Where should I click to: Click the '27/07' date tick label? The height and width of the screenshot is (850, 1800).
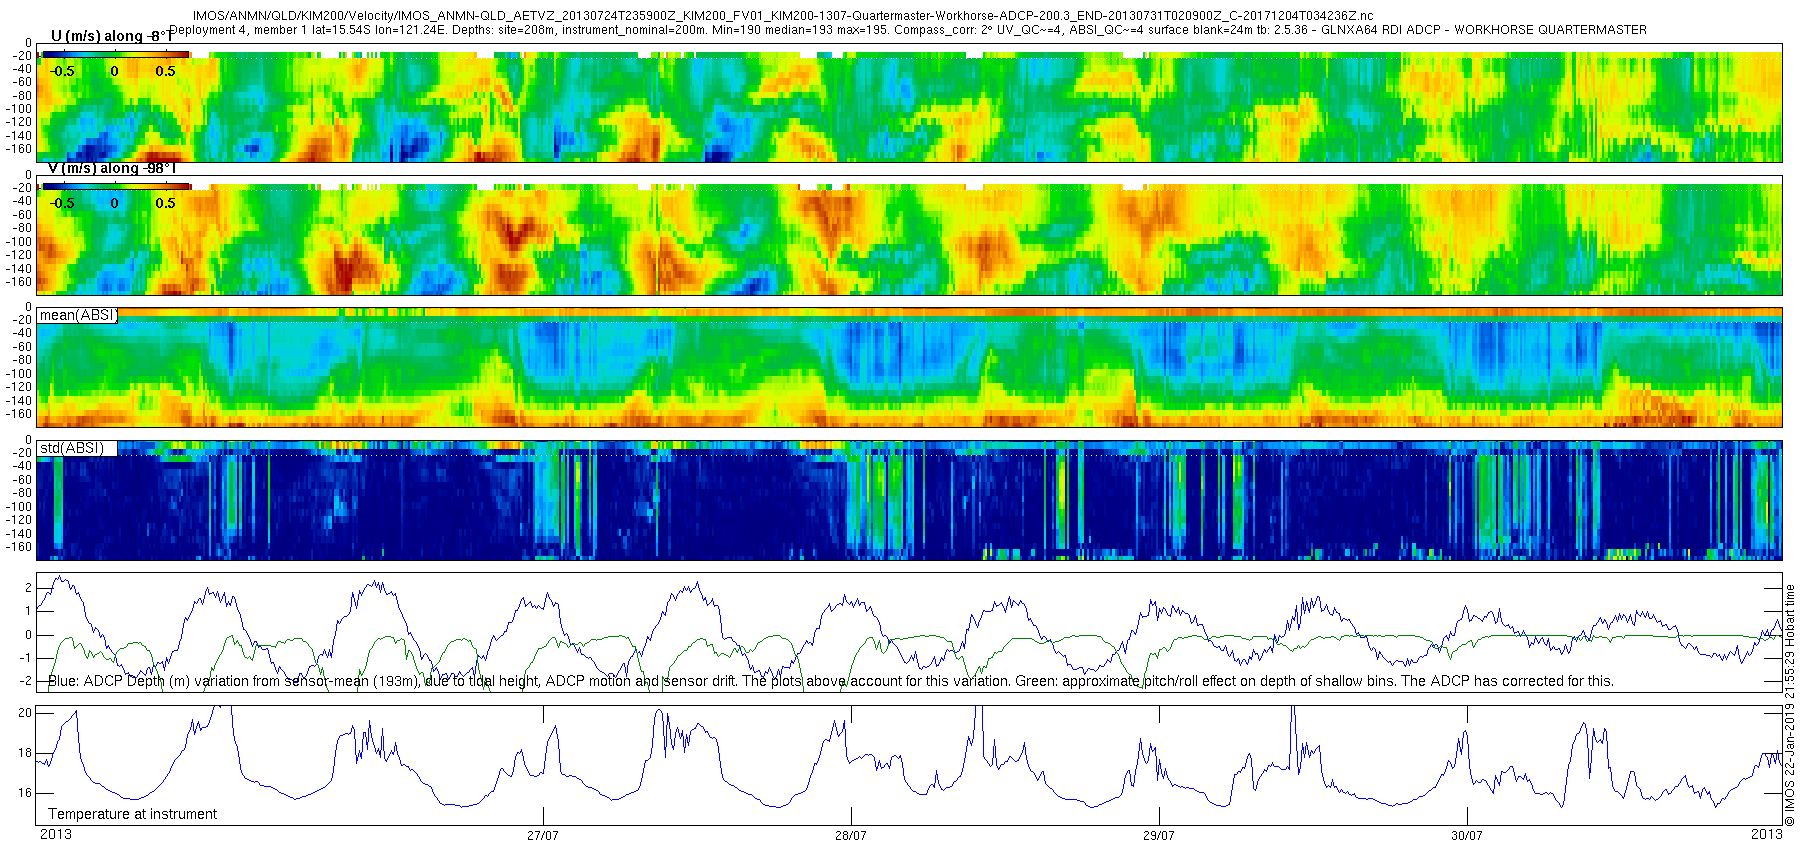(x=542, y=835)
